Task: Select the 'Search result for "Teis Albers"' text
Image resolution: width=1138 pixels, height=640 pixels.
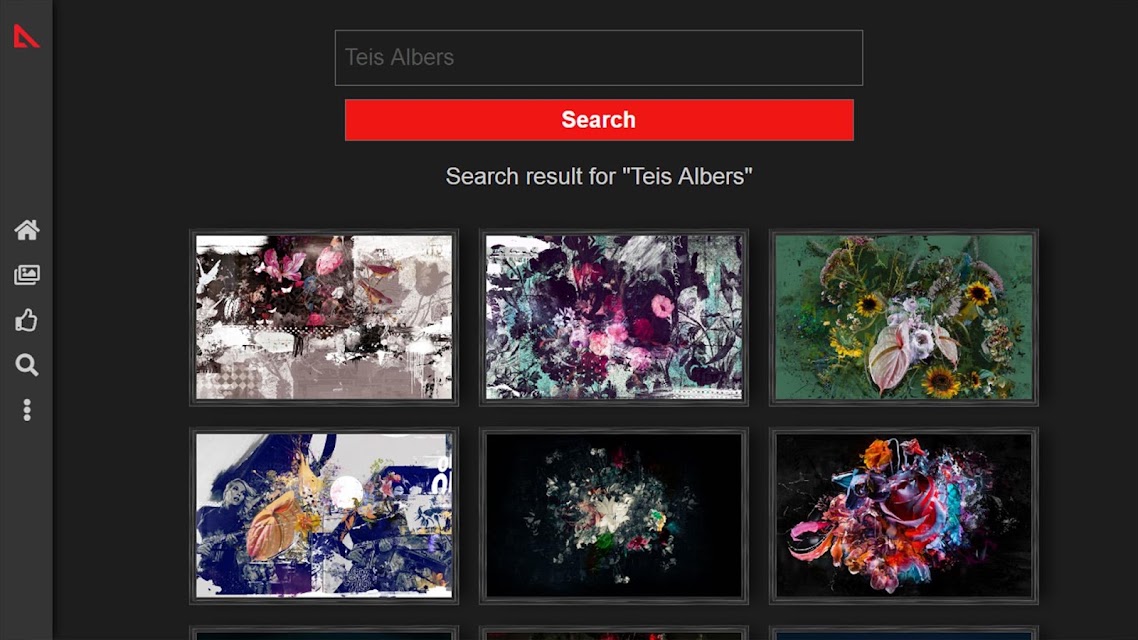Action: [x=599, y=176]
